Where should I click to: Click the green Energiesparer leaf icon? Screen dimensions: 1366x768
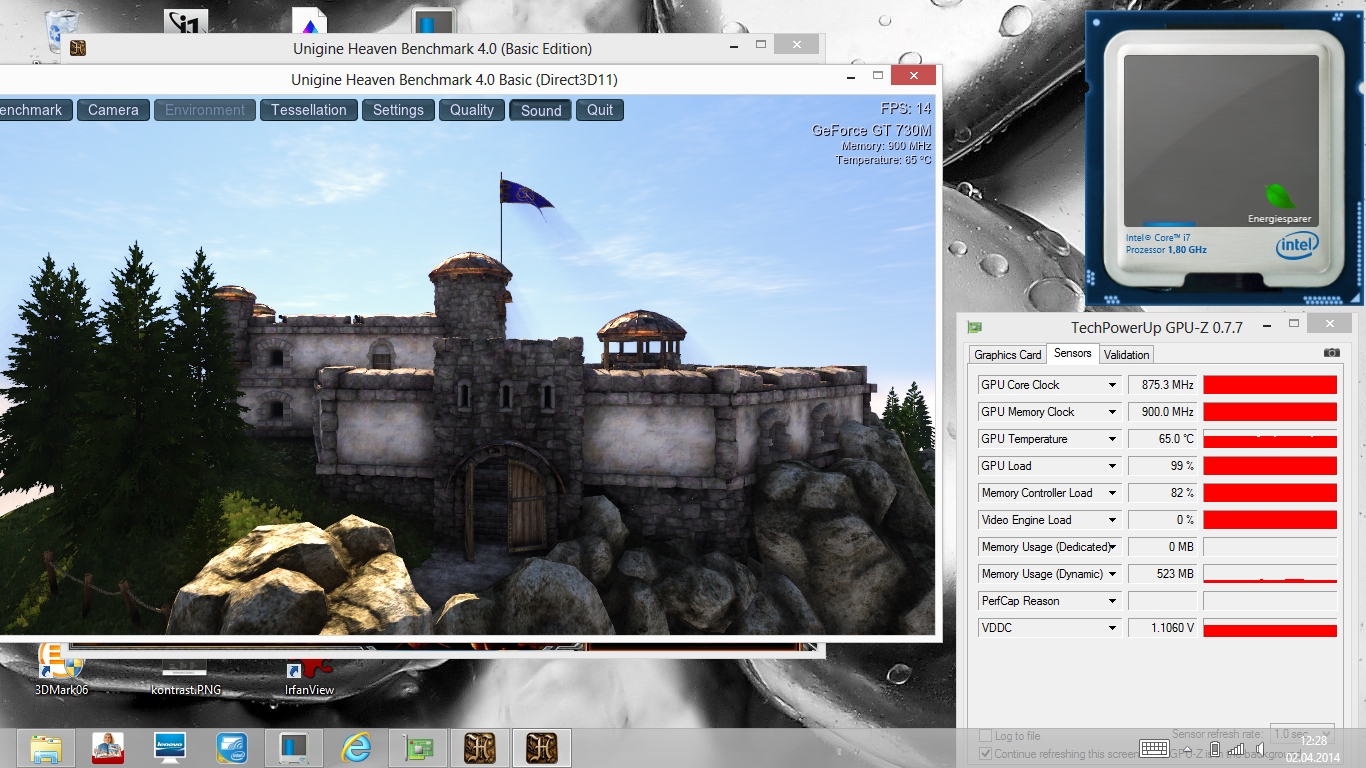(x=1279, y=196)
